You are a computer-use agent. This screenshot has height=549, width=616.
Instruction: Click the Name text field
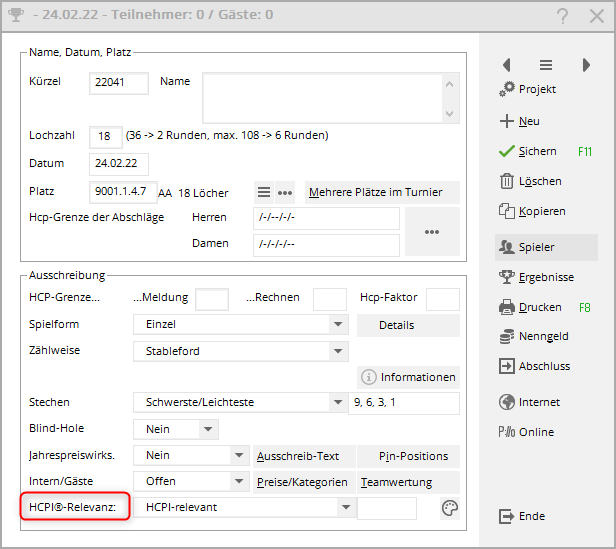(x=322, y=97)
